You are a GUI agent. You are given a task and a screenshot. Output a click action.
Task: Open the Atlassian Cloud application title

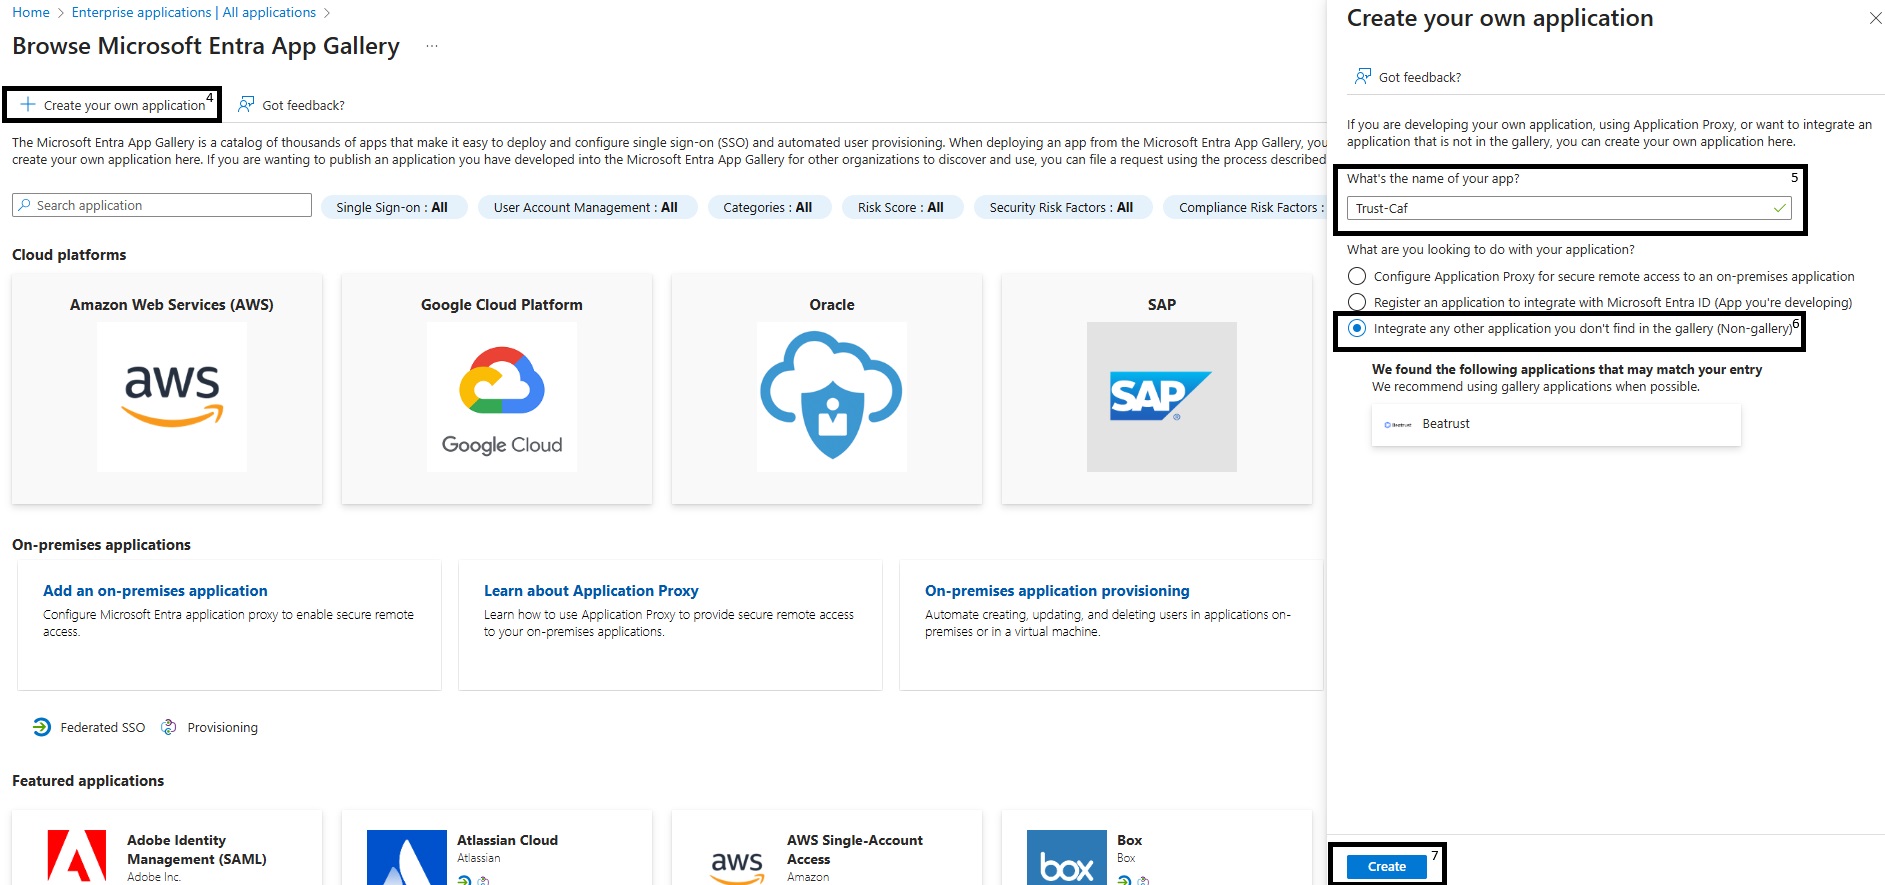(507, 840)
